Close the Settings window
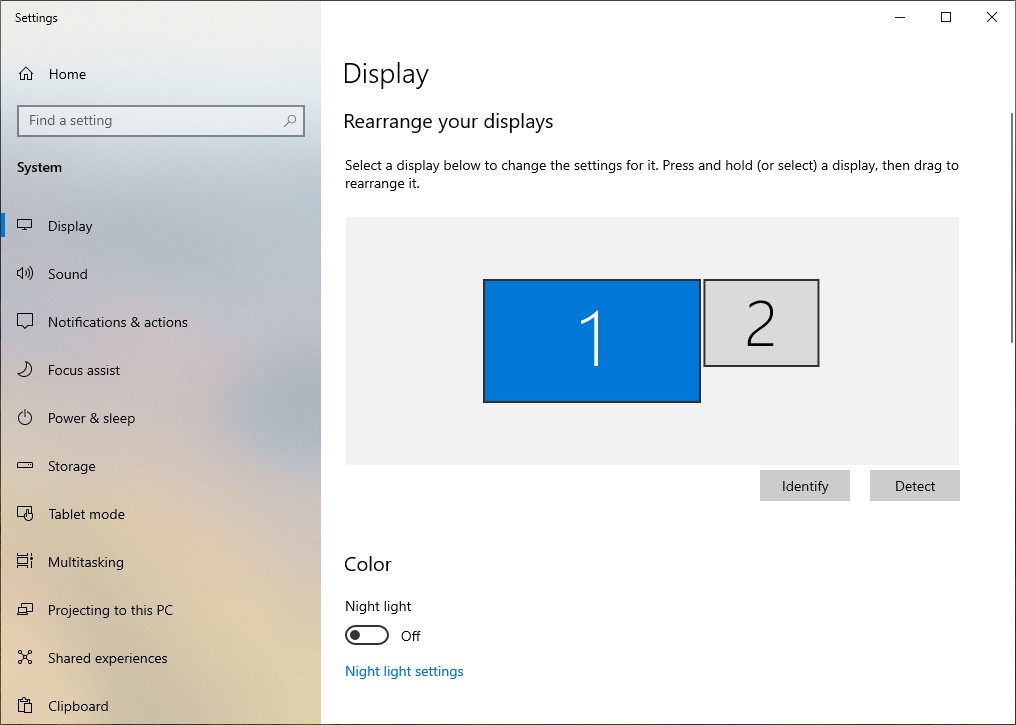 [x=992, y=17]
